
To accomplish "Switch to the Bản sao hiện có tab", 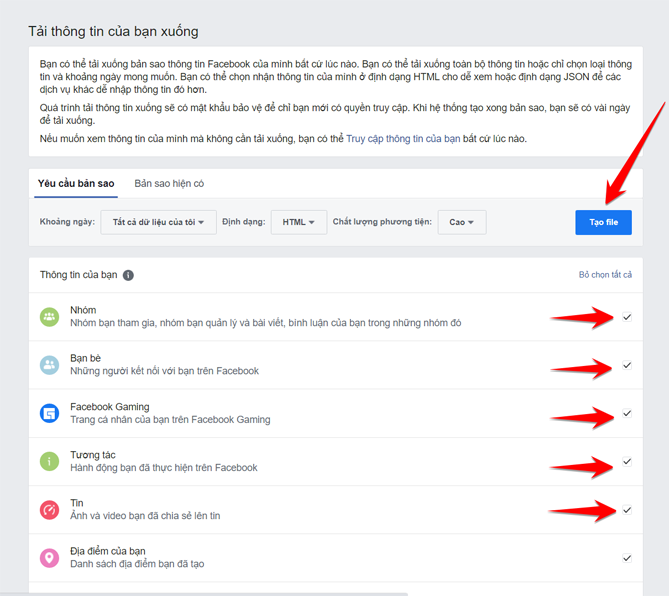I will (169, 183).
